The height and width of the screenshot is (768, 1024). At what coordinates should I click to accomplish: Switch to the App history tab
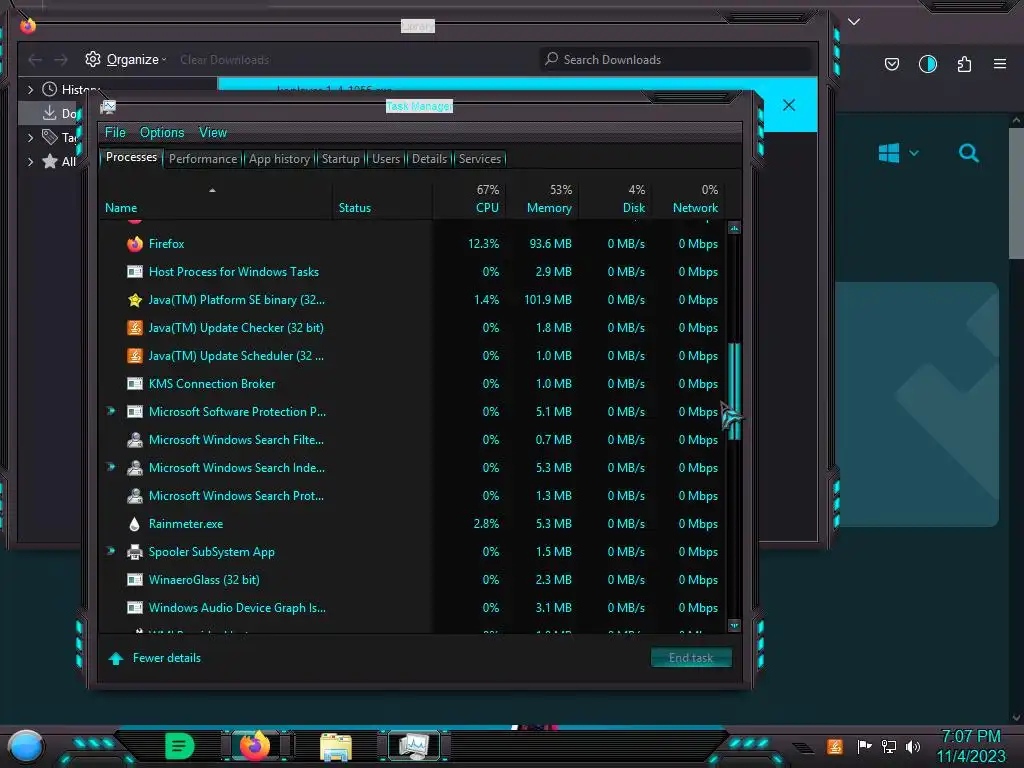(279, 159)
